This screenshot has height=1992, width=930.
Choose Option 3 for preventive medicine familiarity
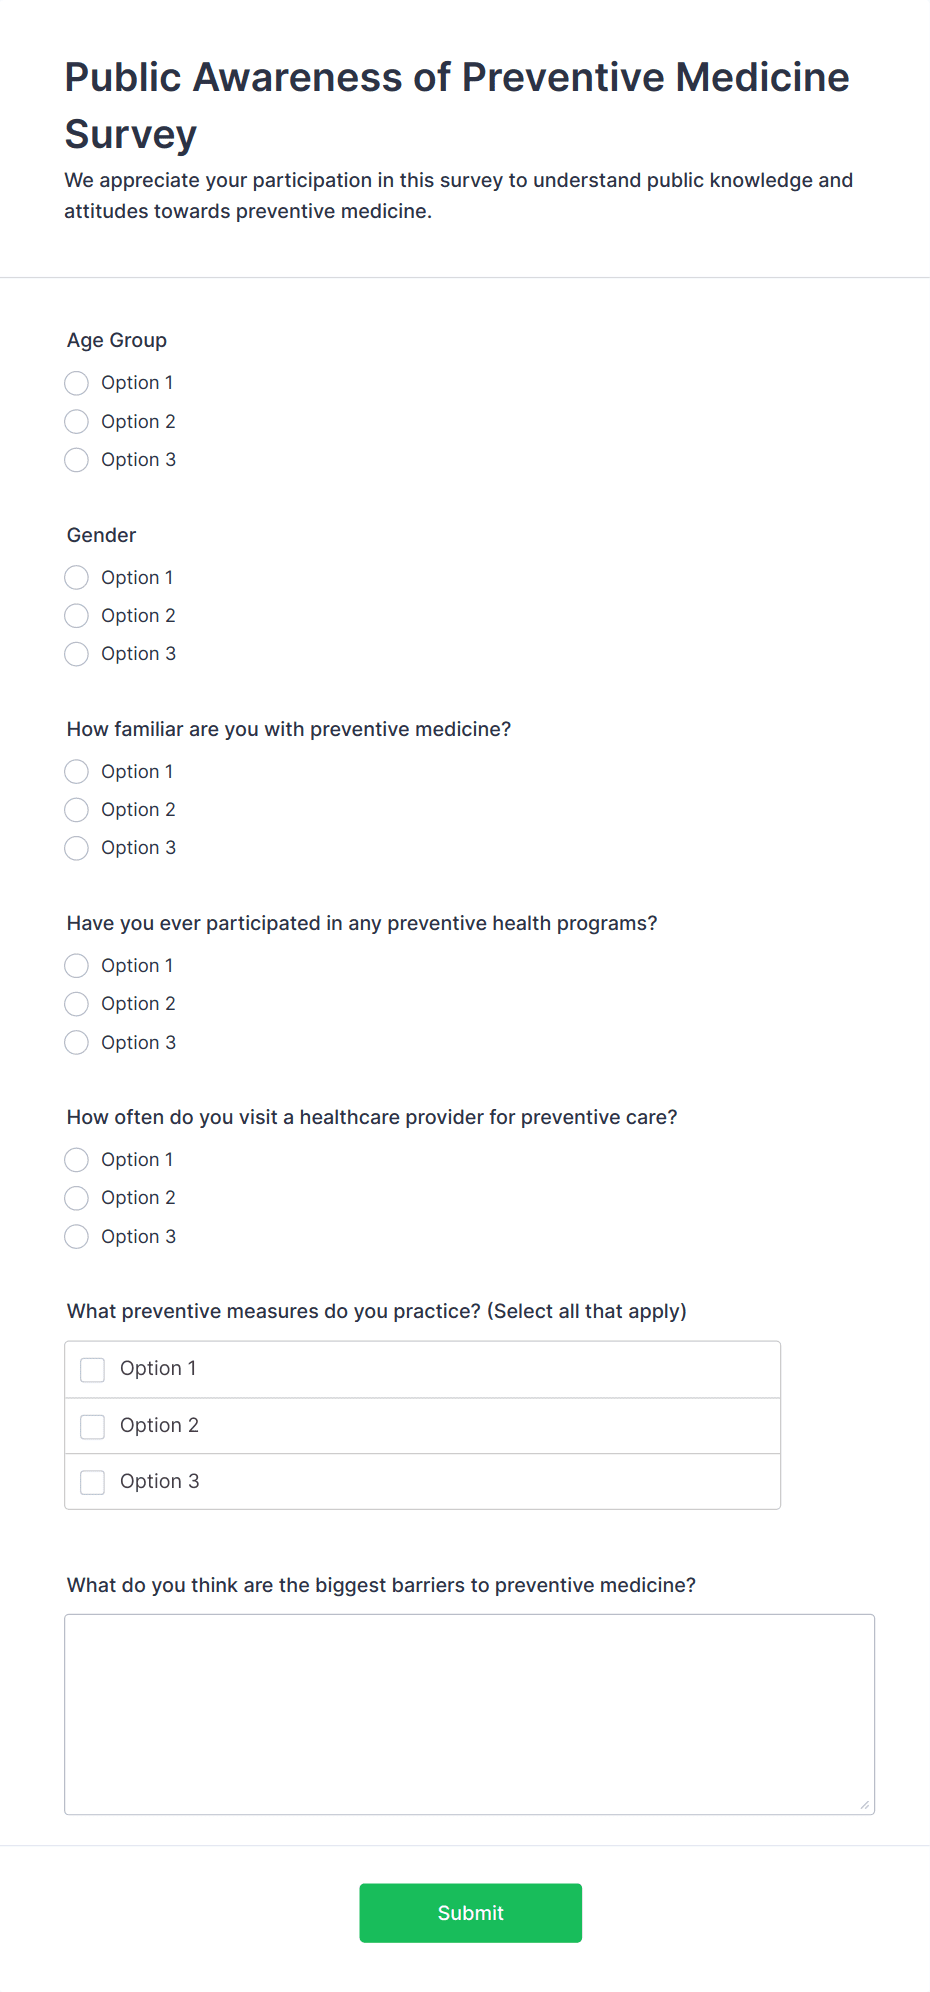[77, 848]
